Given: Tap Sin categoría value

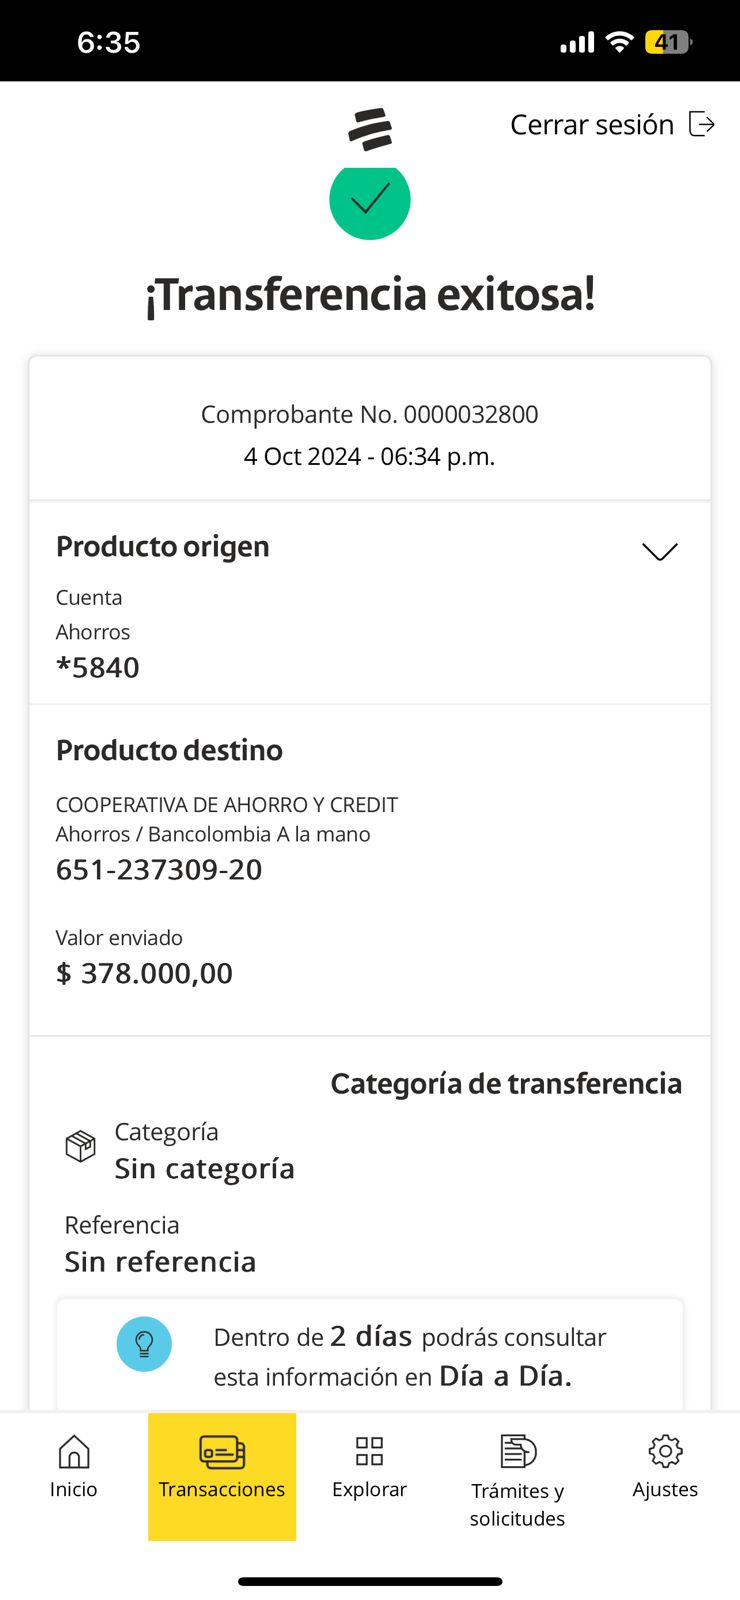Looking at the screenshot, I should click(x=204, y=1169).
